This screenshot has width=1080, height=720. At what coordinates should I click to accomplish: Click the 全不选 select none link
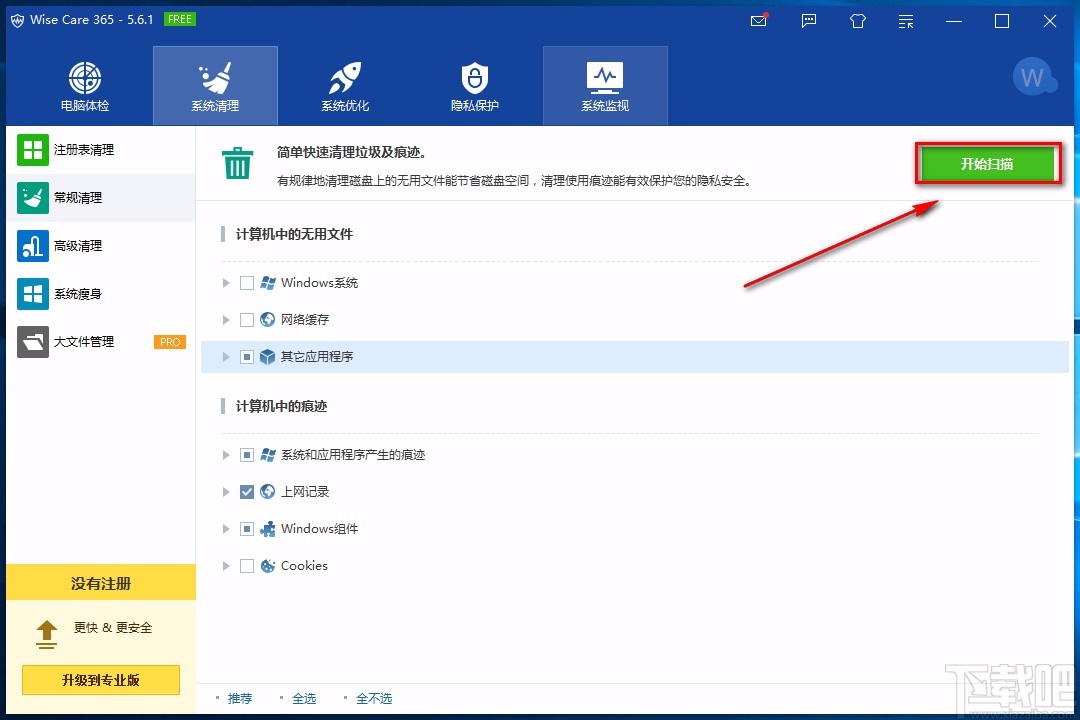(374, 698)
